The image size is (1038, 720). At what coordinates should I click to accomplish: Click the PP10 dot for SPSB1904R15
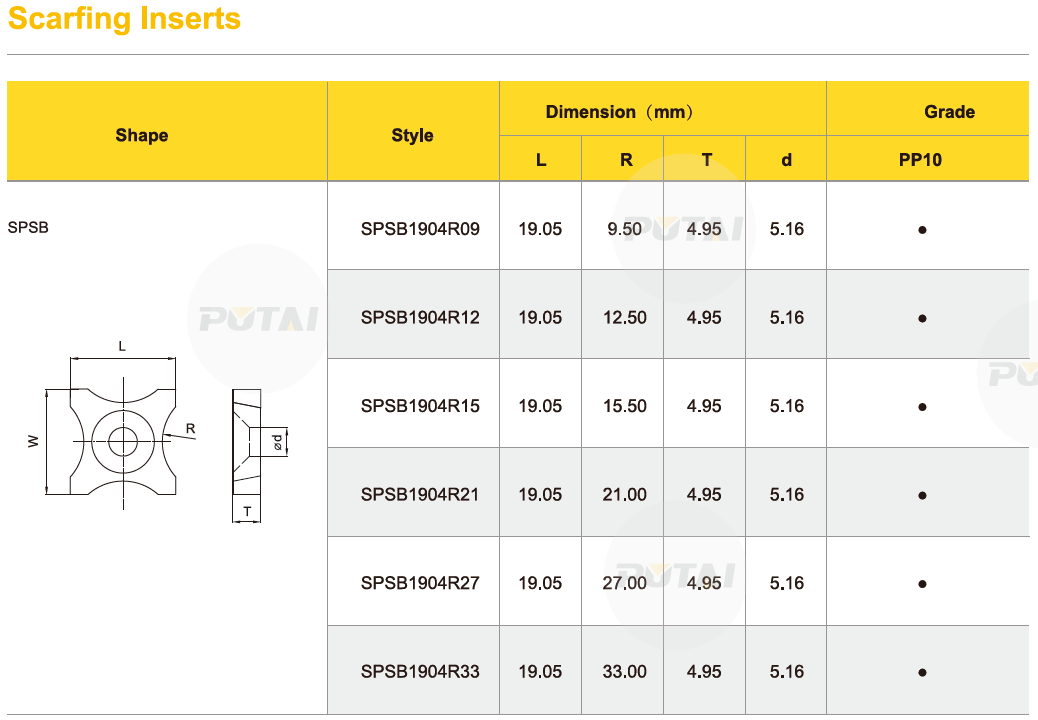pos(922,407)
